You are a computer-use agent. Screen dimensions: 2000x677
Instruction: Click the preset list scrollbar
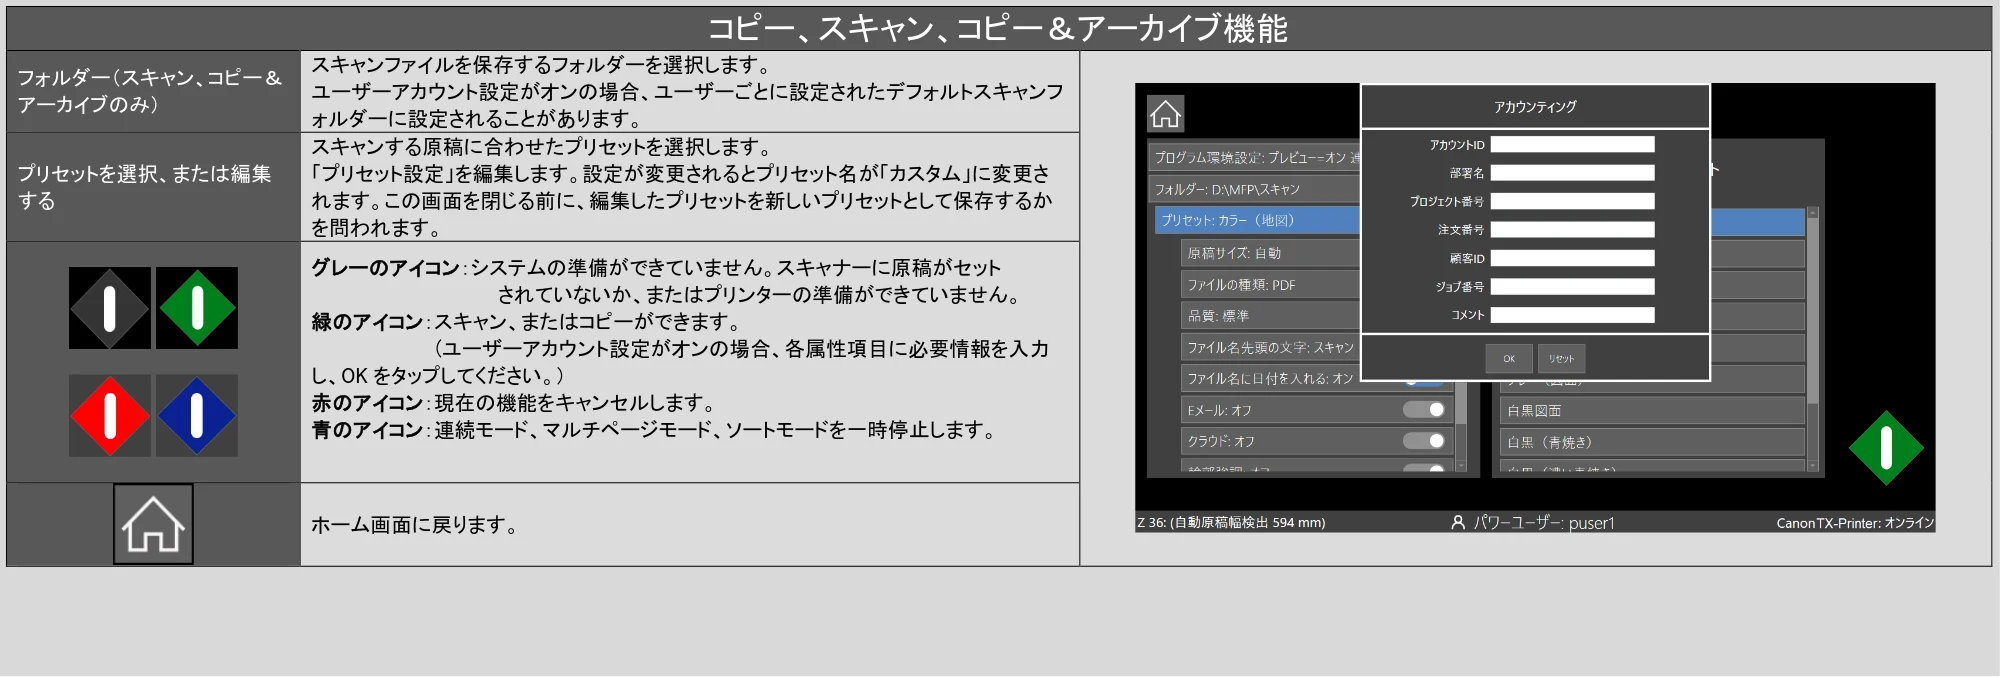[1812, 338]
